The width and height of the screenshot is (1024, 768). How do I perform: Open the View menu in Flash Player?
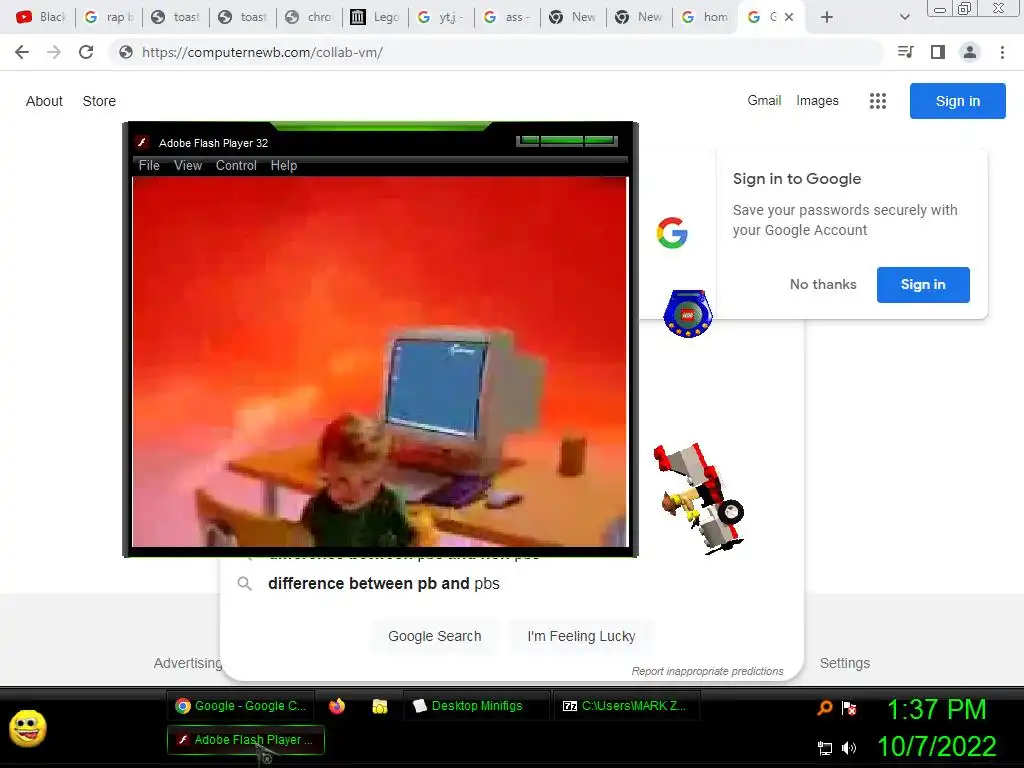(x=188, y=165)
